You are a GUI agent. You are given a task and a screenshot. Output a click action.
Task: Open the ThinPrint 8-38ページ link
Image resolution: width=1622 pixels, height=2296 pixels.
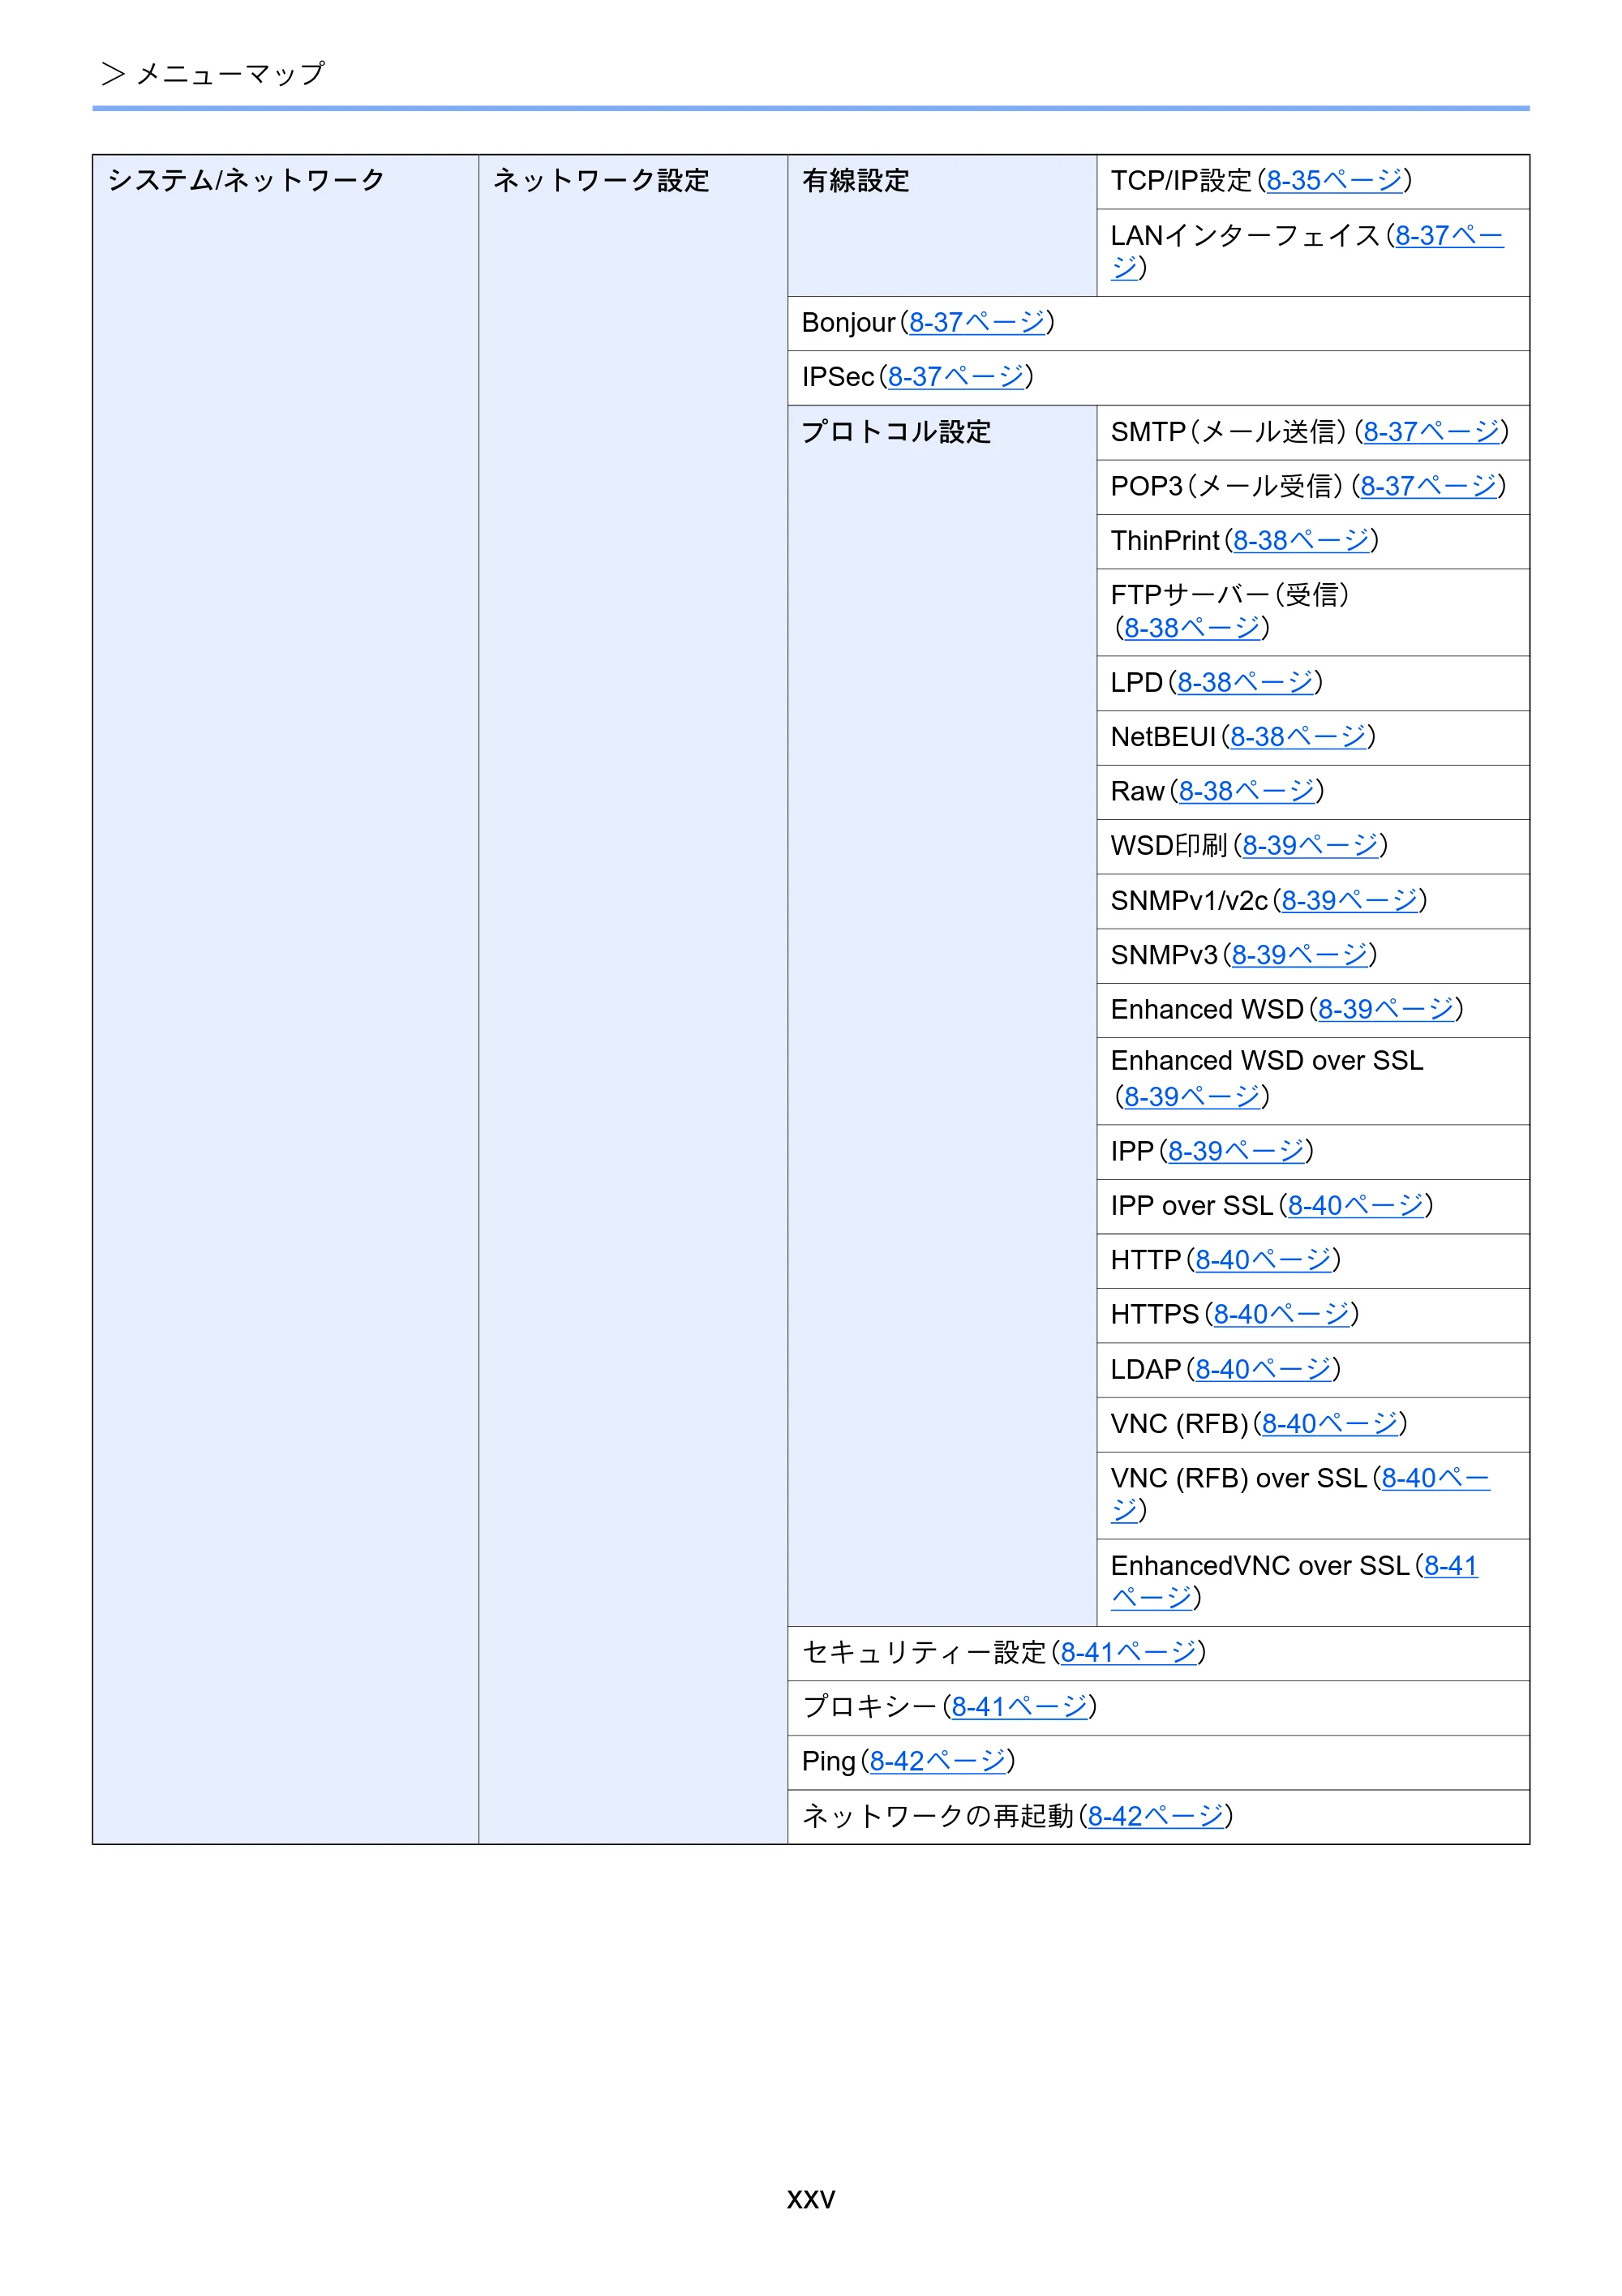(x=1301, y=541)
